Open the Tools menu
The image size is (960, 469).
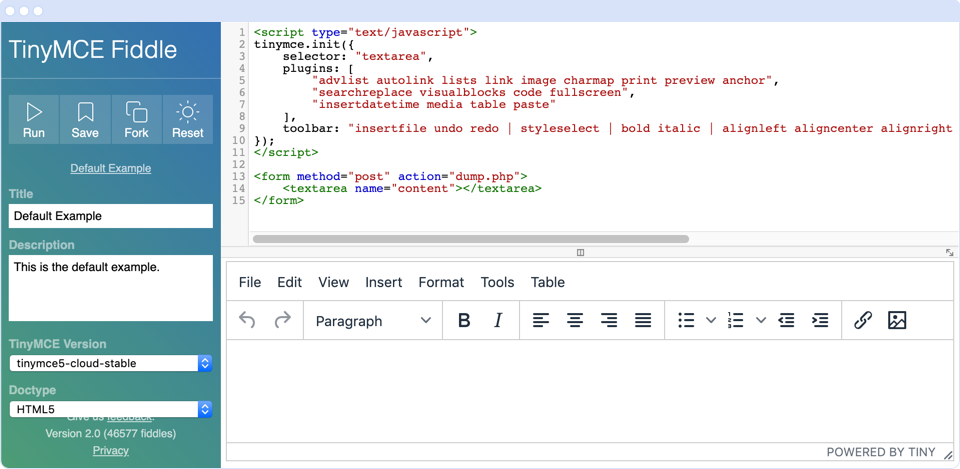497,282
